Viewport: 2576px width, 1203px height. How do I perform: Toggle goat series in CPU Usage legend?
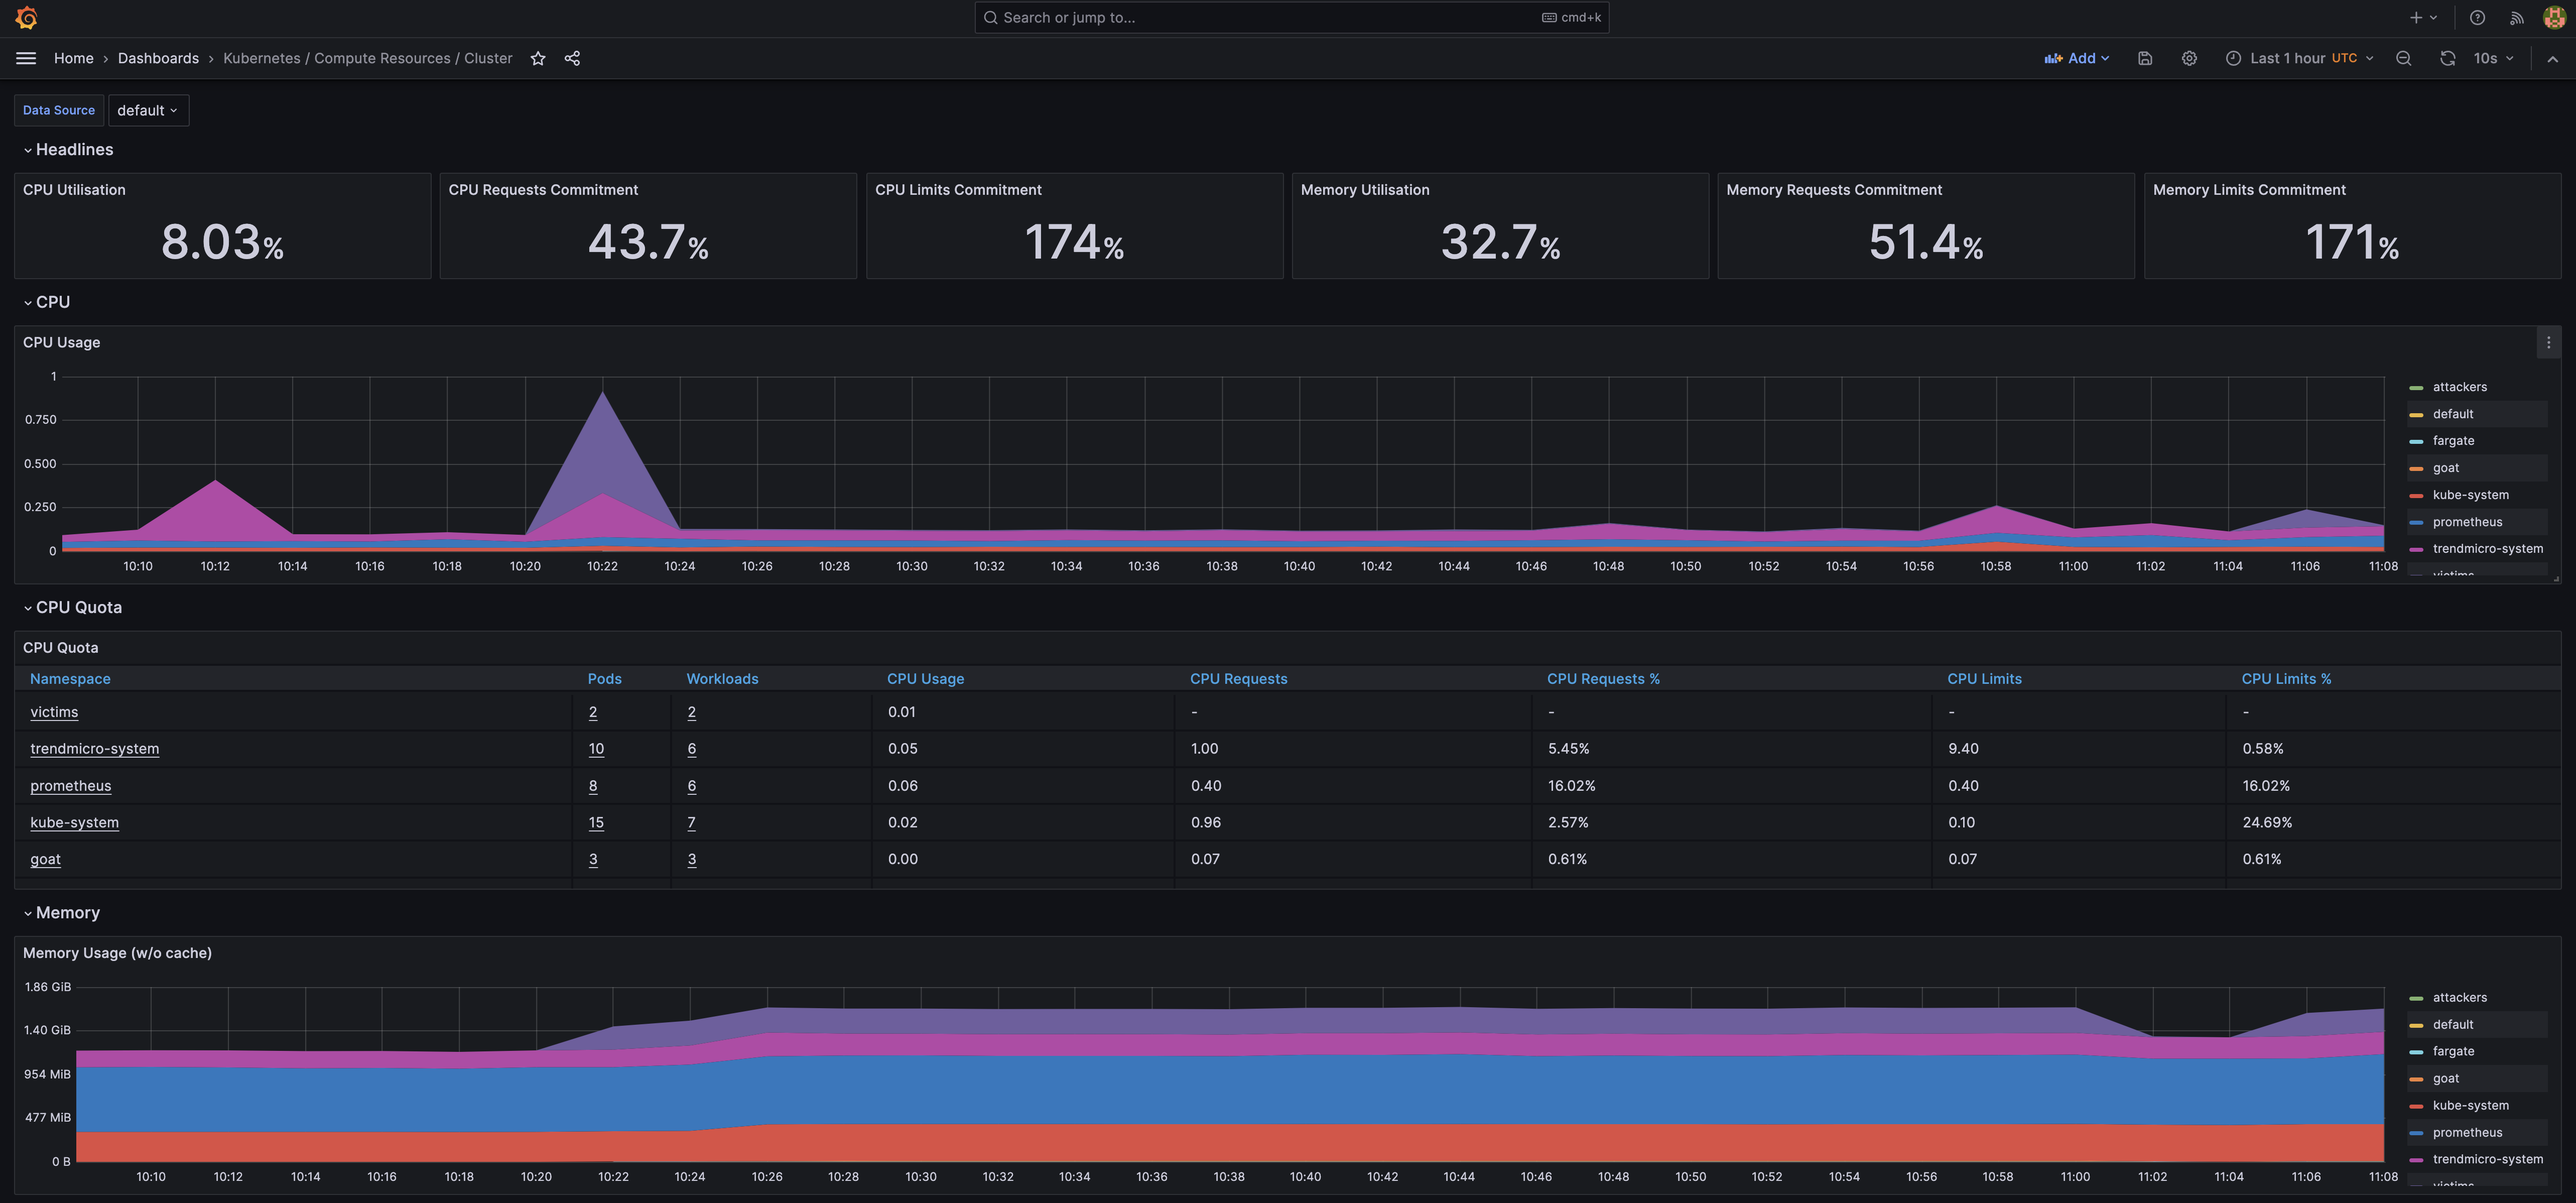click(2446, 468)
